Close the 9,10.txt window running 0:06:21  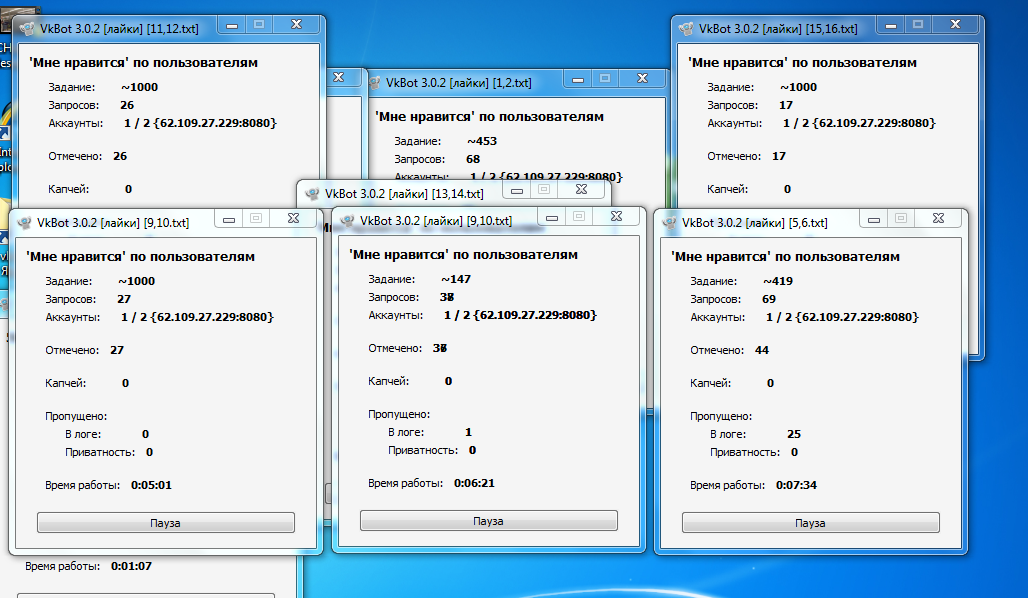coord(616,216)
